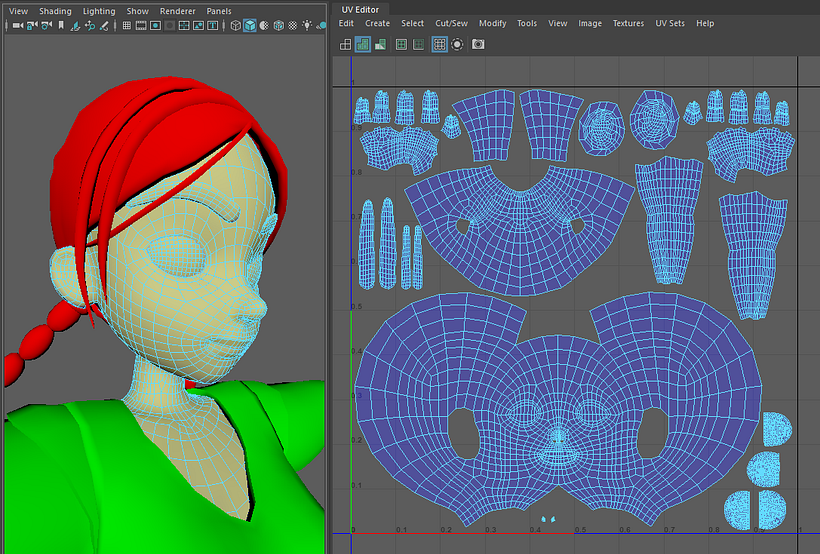This screenshot has width=820, height=554.
Task: Click the Shadows icon at toolbar edge
Action: [x=321, y=25]
